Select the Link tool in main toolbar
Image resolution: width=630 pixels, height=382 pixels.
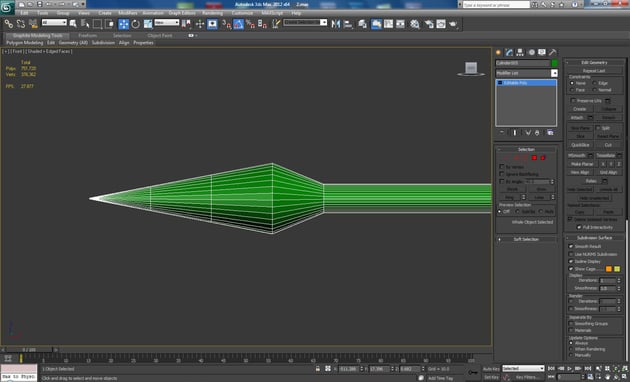[8, 24]
